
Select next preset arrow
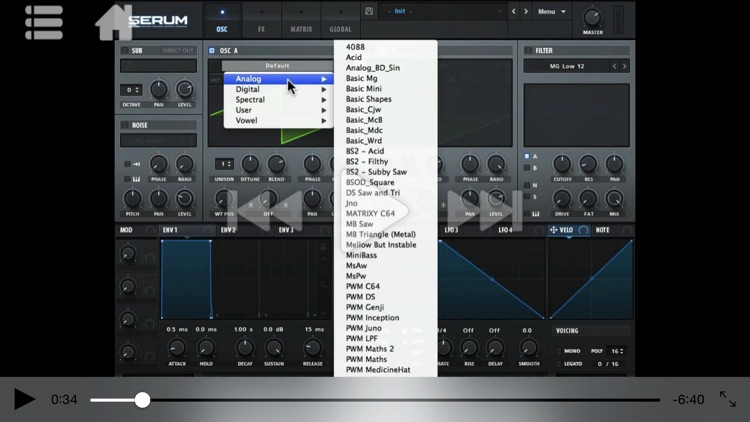pos(526,11)
